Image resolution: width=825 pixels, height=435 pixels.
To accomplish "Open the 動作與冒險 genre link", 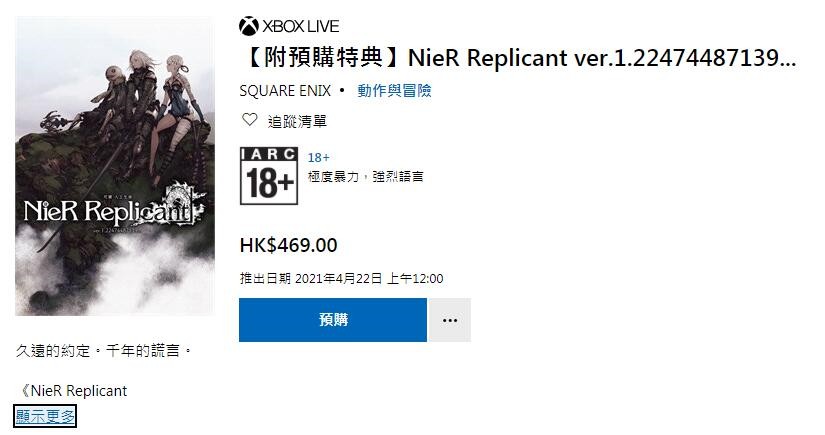I will [x=394, y=90].
